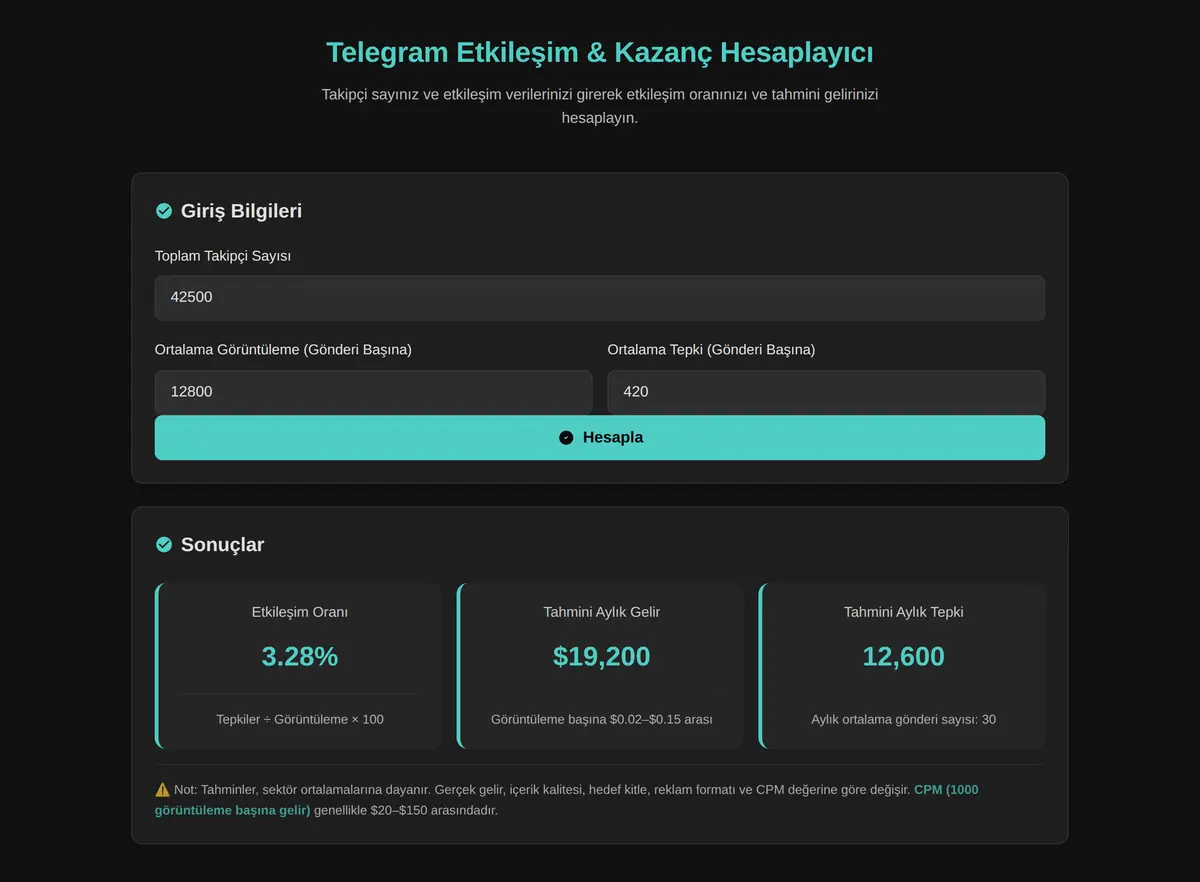
Task: Select the Ortalama Görüntüleme input field
Action: click(373, 392)
